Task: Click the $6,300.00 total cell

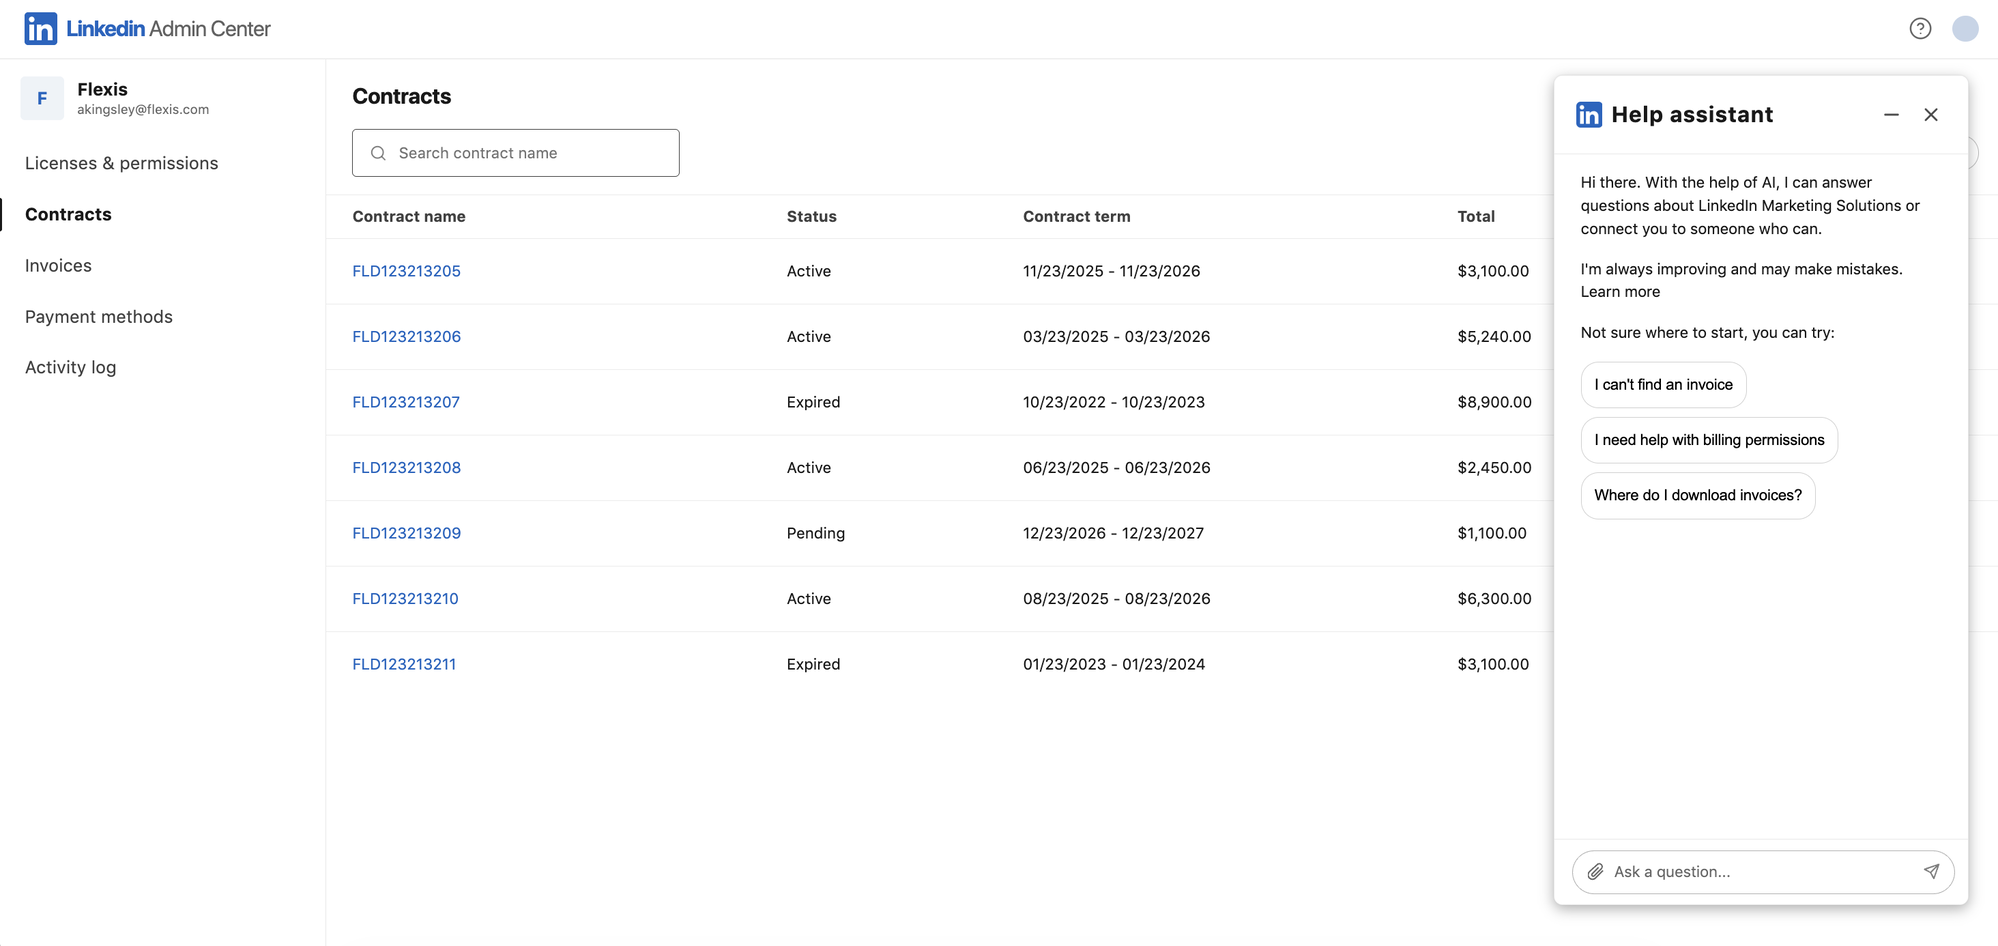Action: [1494, 599]
